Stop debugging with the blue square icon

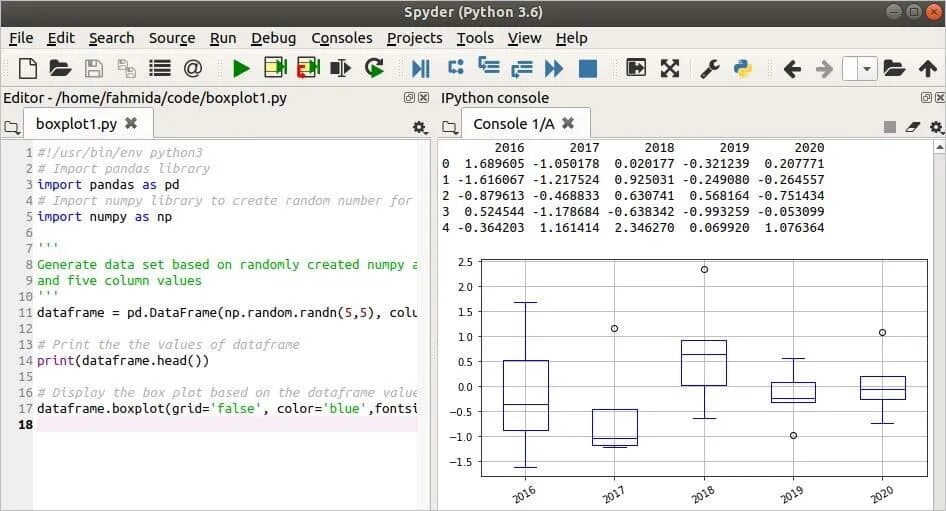click(x=588, y=68)
